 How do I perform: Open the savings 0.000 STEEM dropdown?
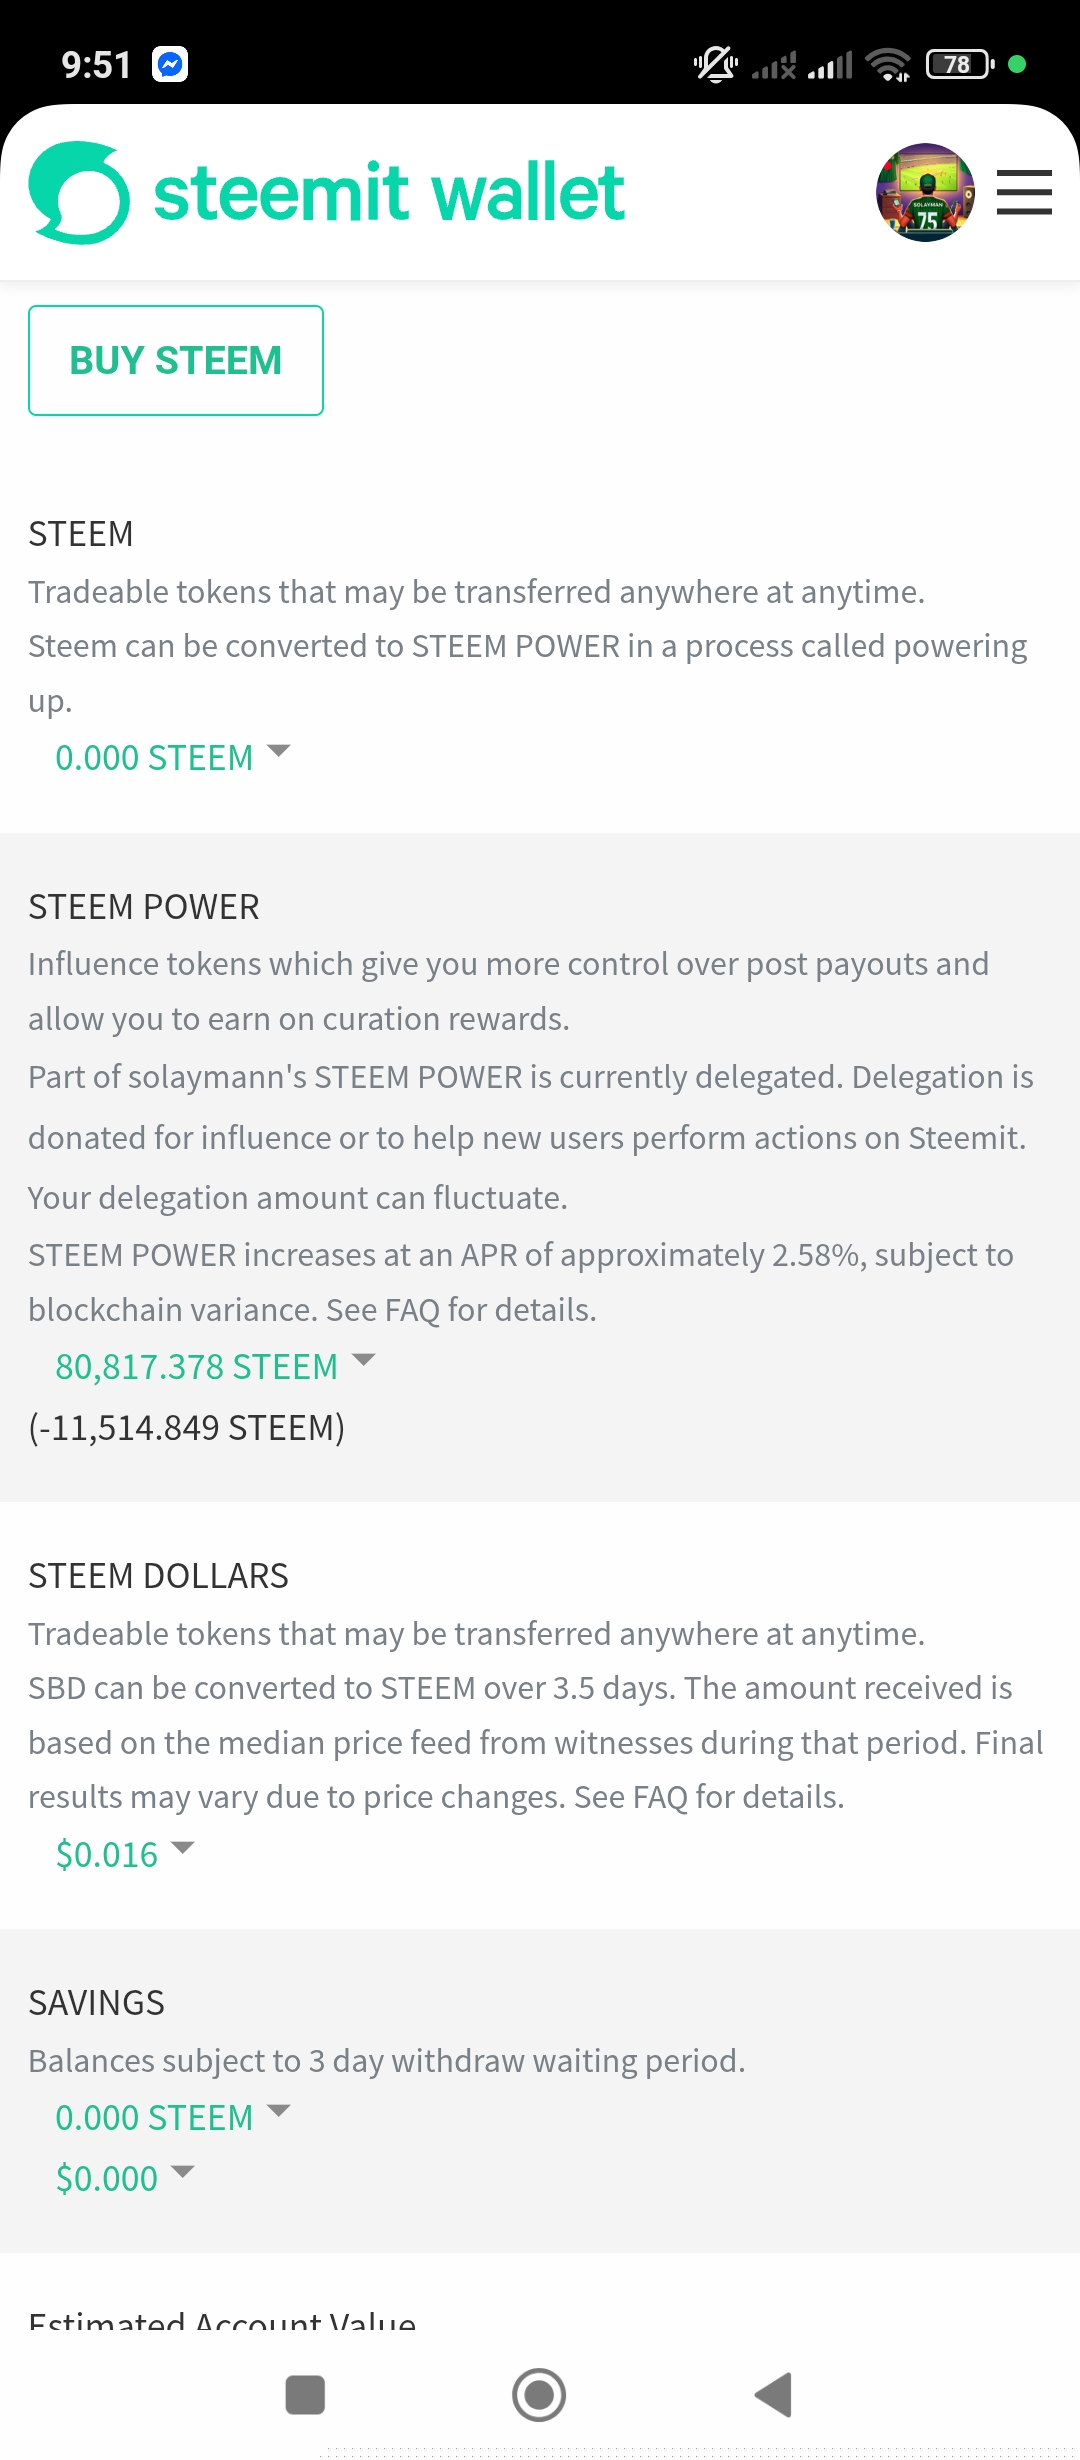(x=173, y=2117)
